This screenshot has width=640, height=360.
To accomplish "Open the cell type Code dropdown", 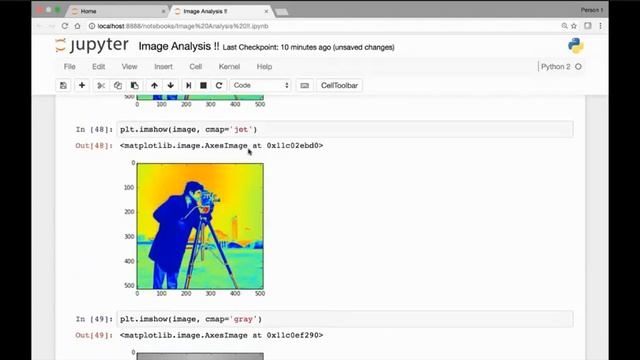I will 260,85.
